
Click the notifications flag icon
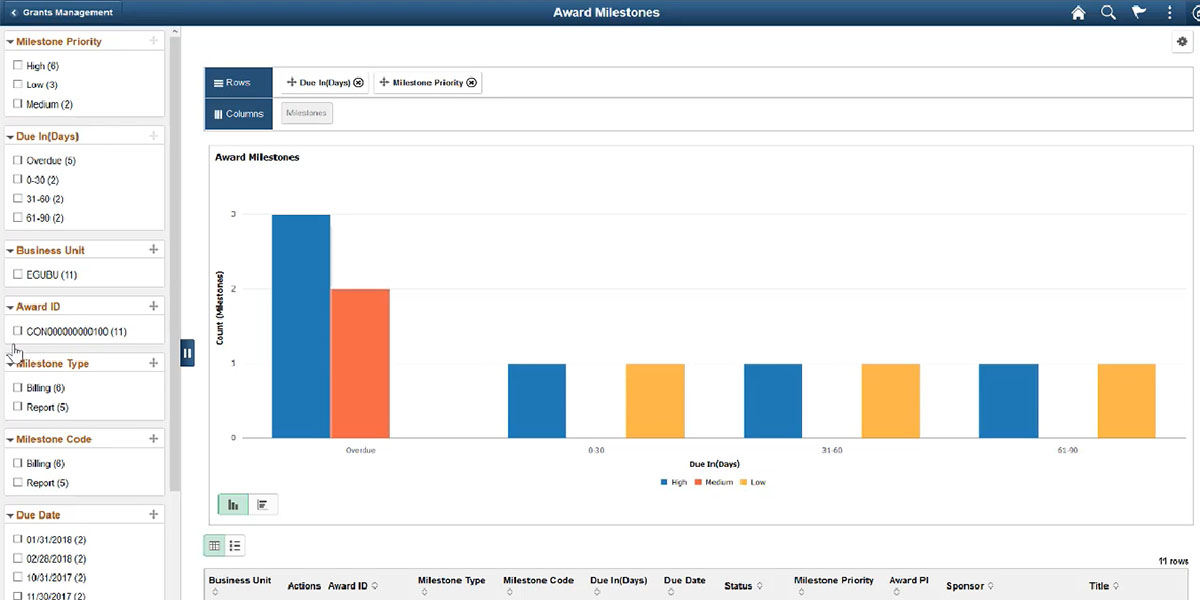[1138, 12]
